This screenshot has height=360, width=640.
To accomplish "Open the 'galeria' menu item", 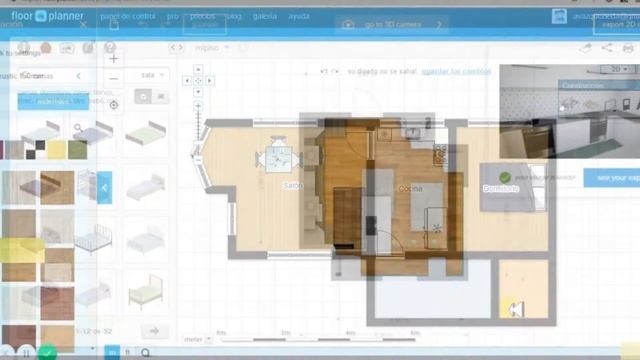I will [x=265, y=16].
